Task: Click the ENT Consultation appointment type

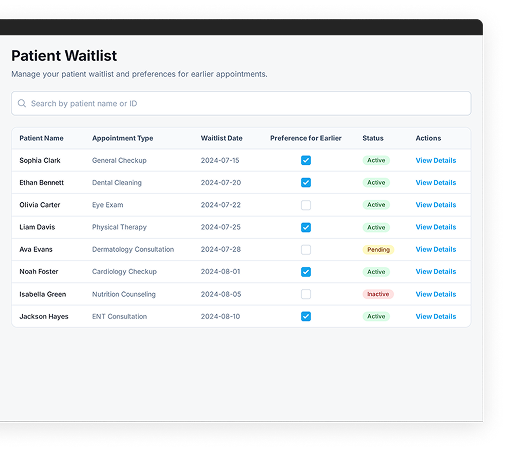Action: click(x=119, y=316)
